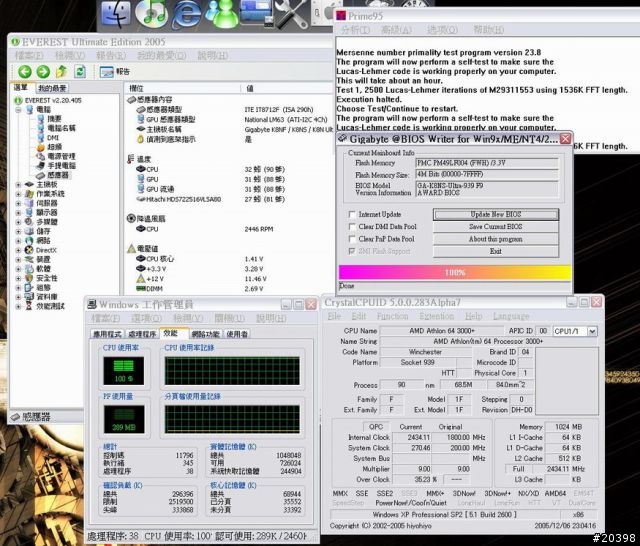This screenshot has height=546, width=640.
Task: Click the 欄位 column header in EVEREST
Action: point(182,88)
